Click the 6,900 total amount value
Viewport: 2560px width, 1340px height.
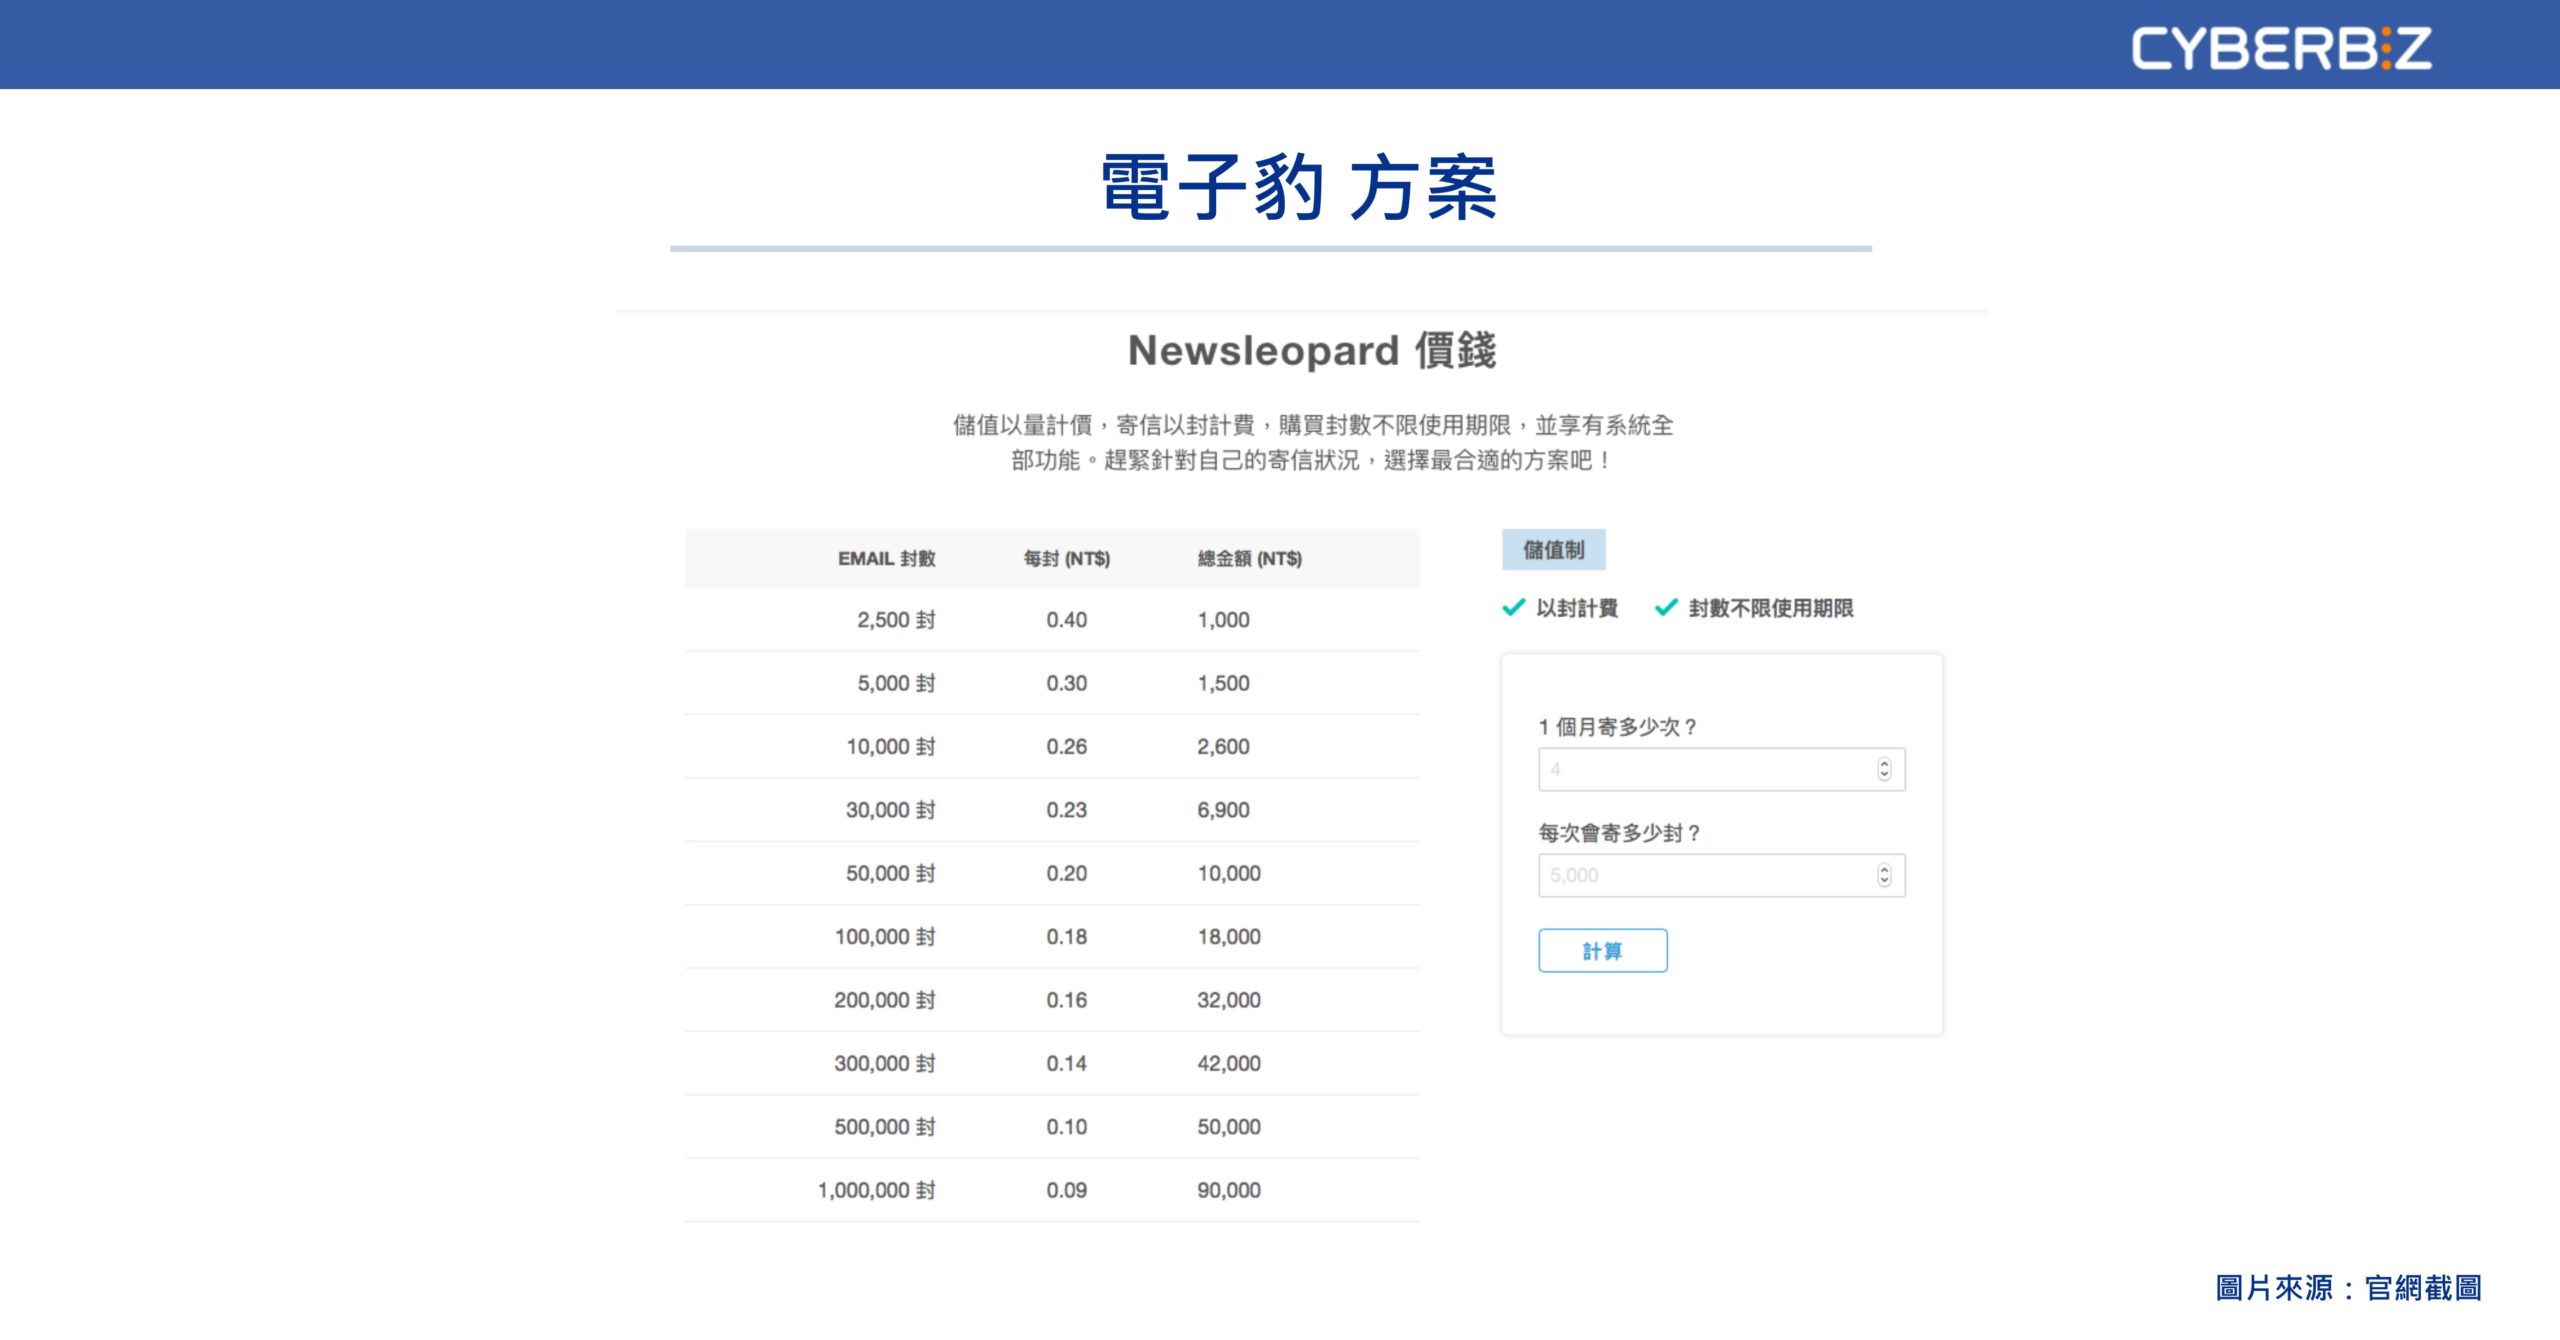click(1223, 809)
